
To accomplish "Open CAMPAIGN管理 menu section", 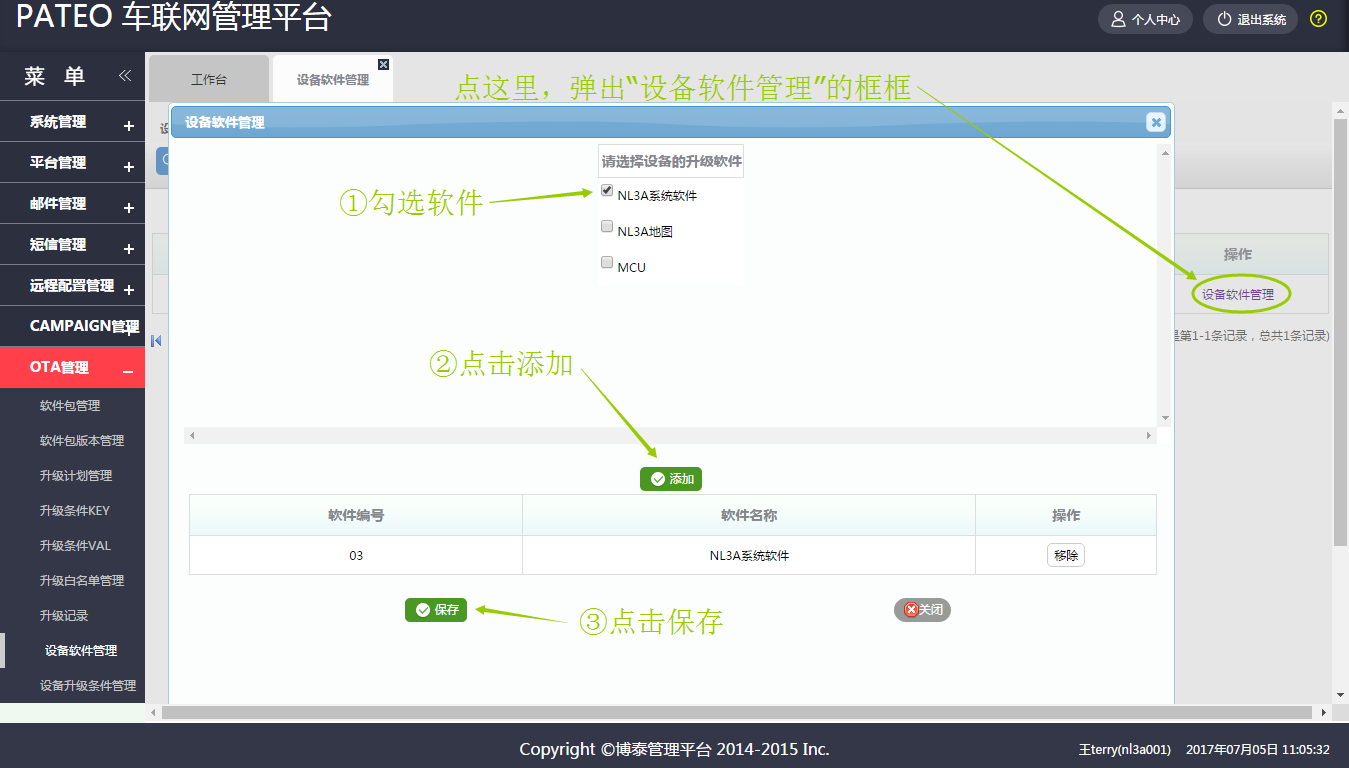I will (x=72, y=326).
